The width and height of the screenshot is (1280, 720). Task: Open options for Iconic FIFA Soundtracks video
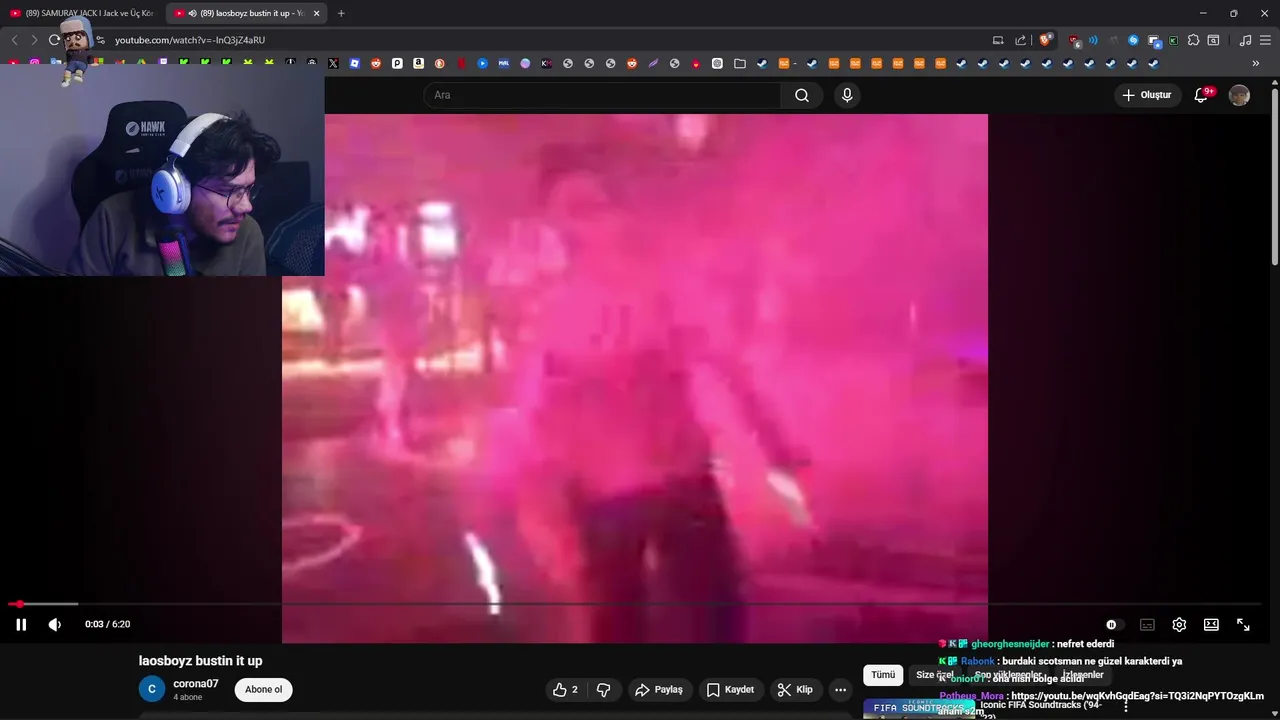pos(1126,707)
